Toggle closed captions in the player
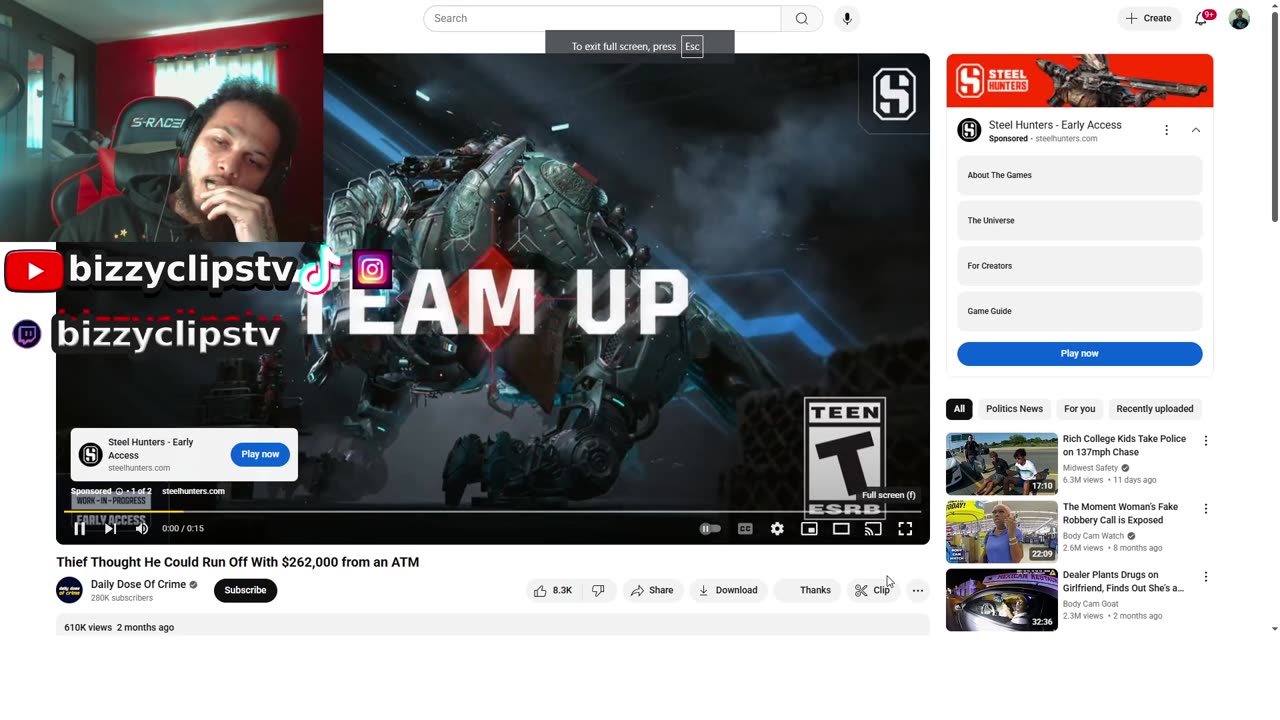 coord(745,528)
